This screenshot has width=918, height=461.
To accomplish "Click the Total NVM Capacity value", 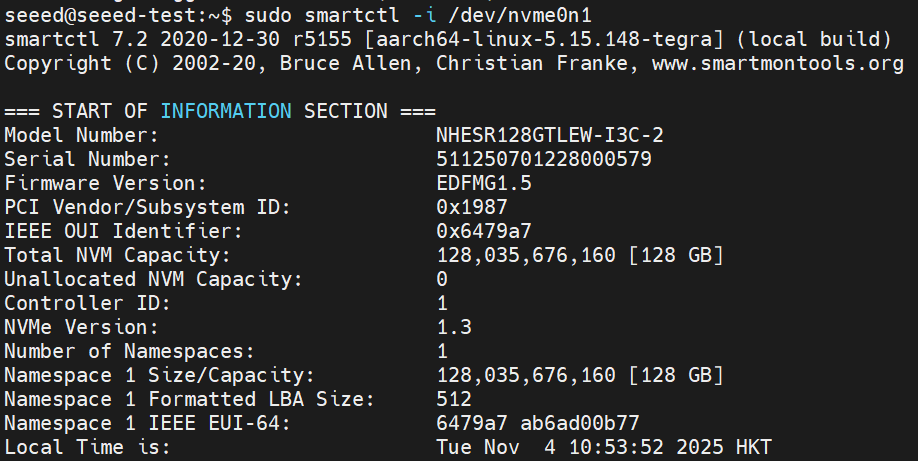I will [x=580, y=255].
